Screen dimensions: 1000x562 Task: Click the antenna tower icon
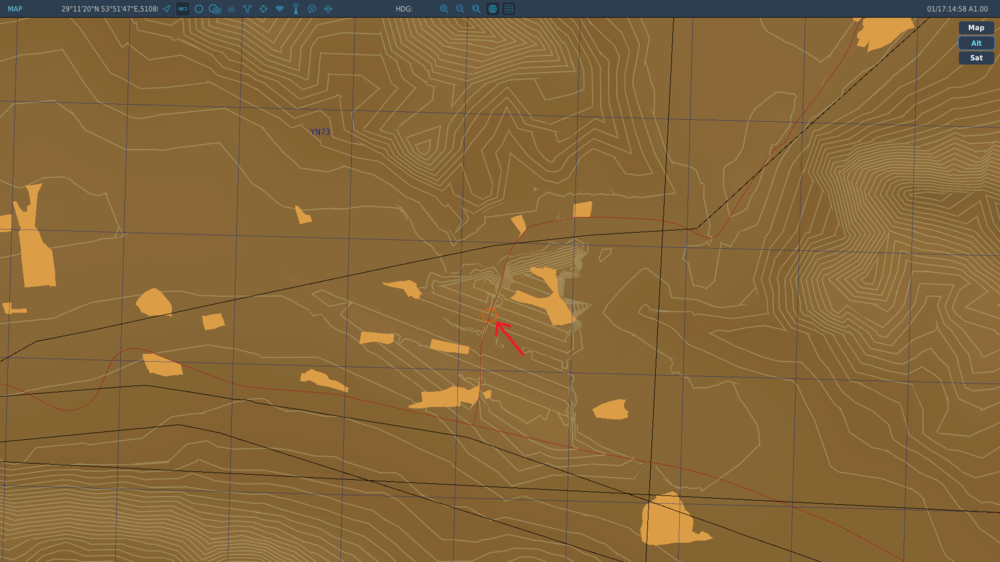(296, 9)
